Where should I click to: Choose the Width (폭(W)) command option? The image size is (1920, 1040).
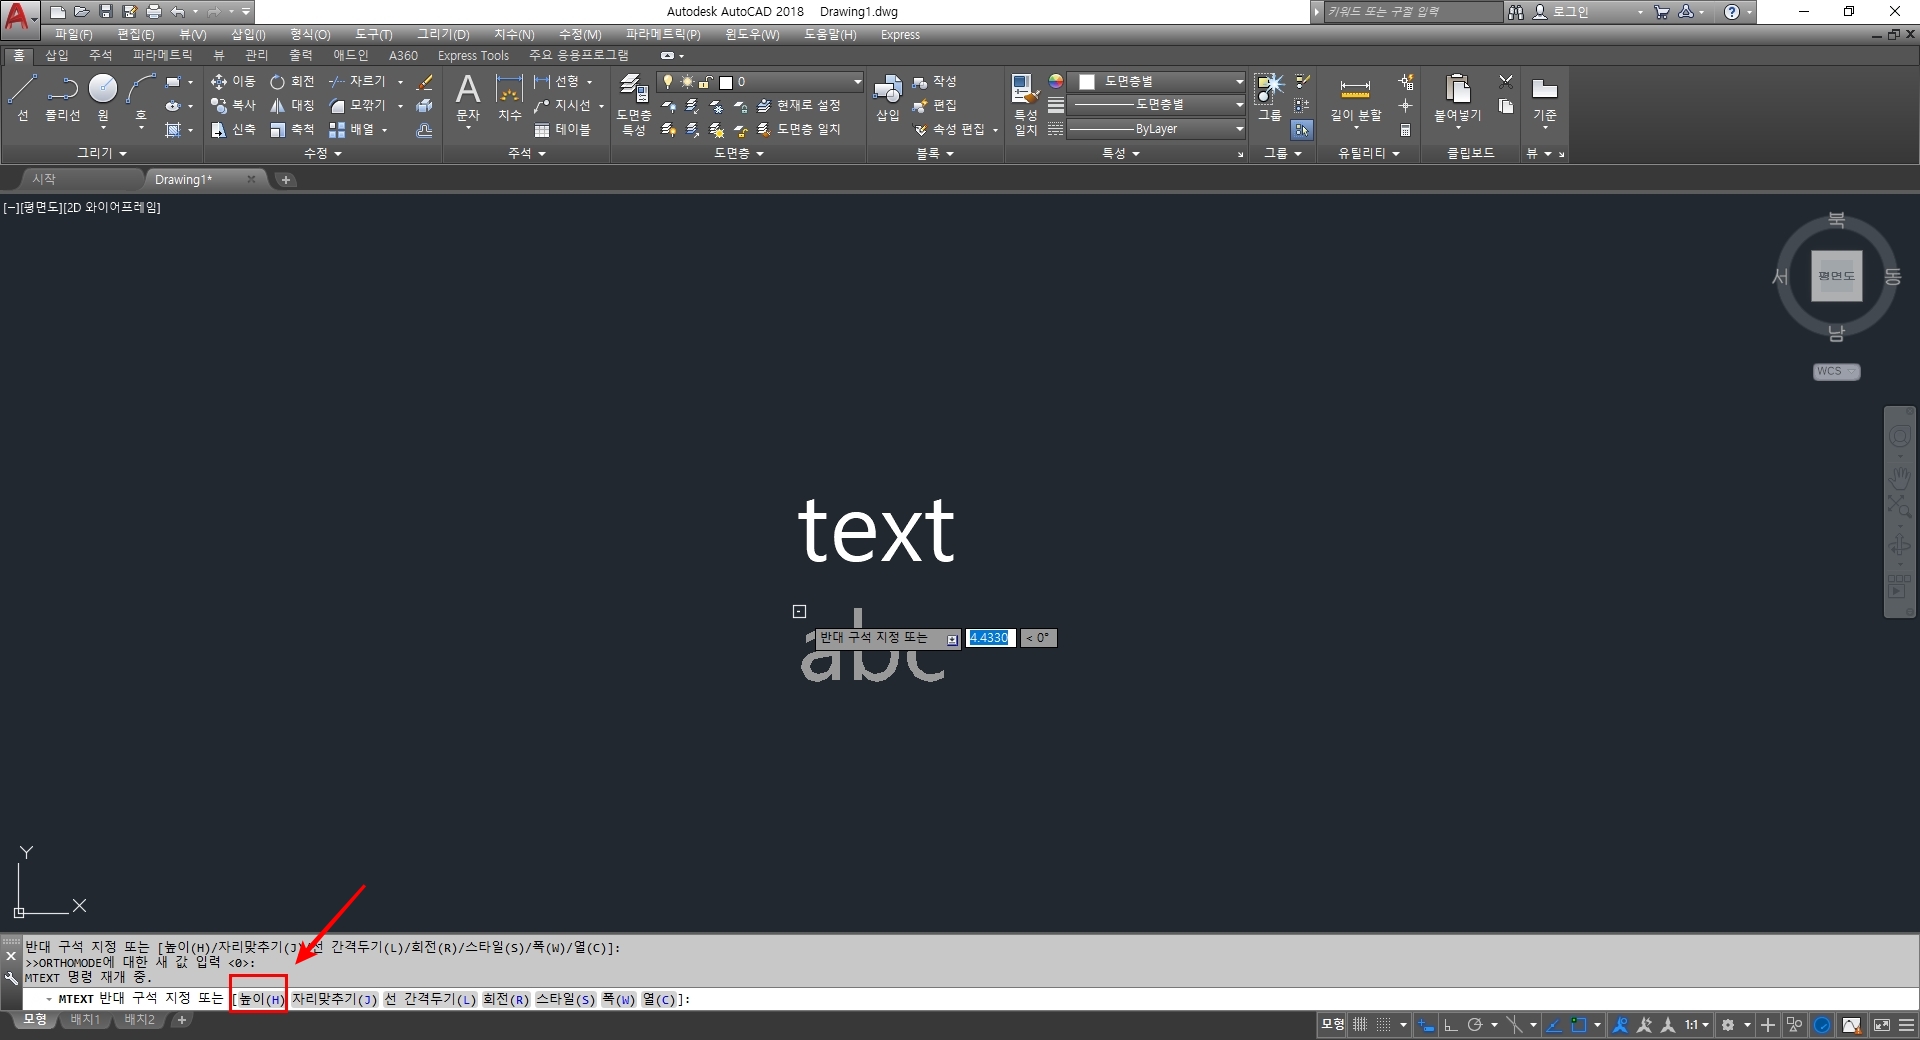pyautogui.click(x=619, y=999)
